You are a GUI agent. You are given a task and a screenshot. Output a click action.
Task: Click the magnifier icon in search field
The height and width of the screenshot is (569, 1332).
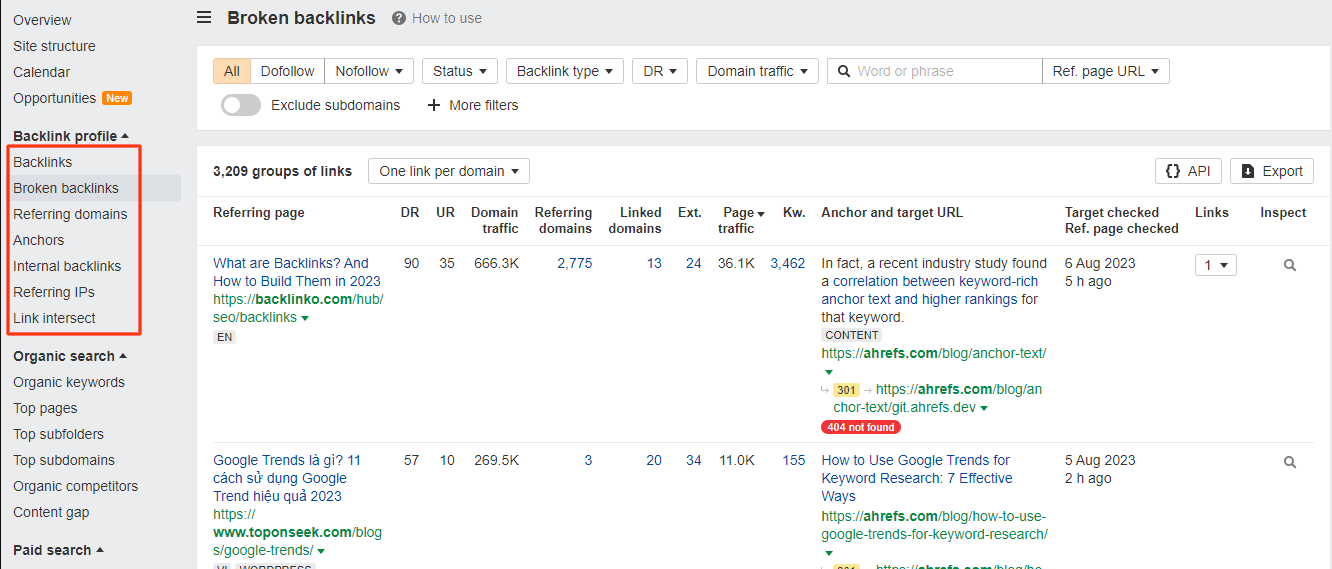pos(843,71)
